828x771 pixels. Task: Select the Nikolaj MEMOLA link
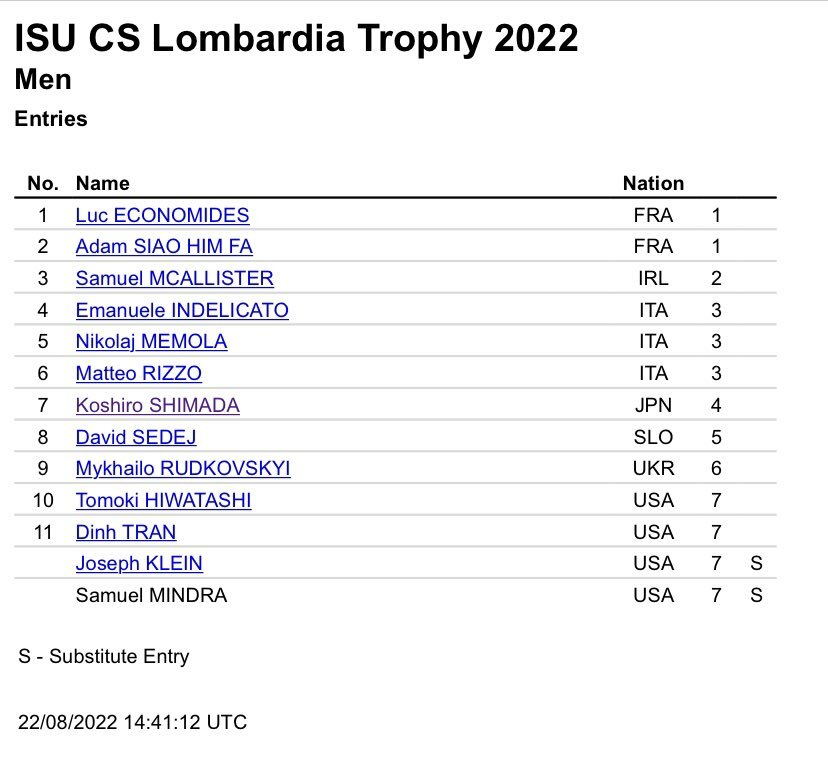[x=151, y=342]
